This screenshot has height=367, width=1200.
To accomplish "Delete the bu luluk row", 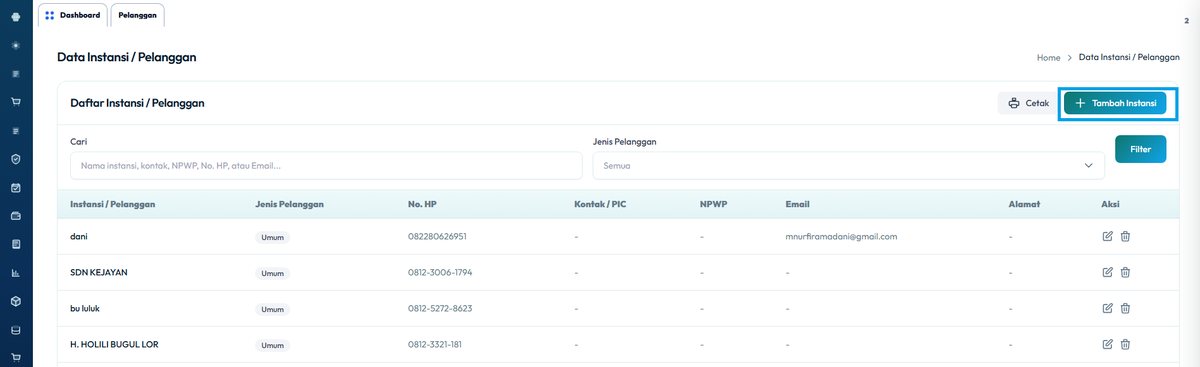I will 1125,308.
